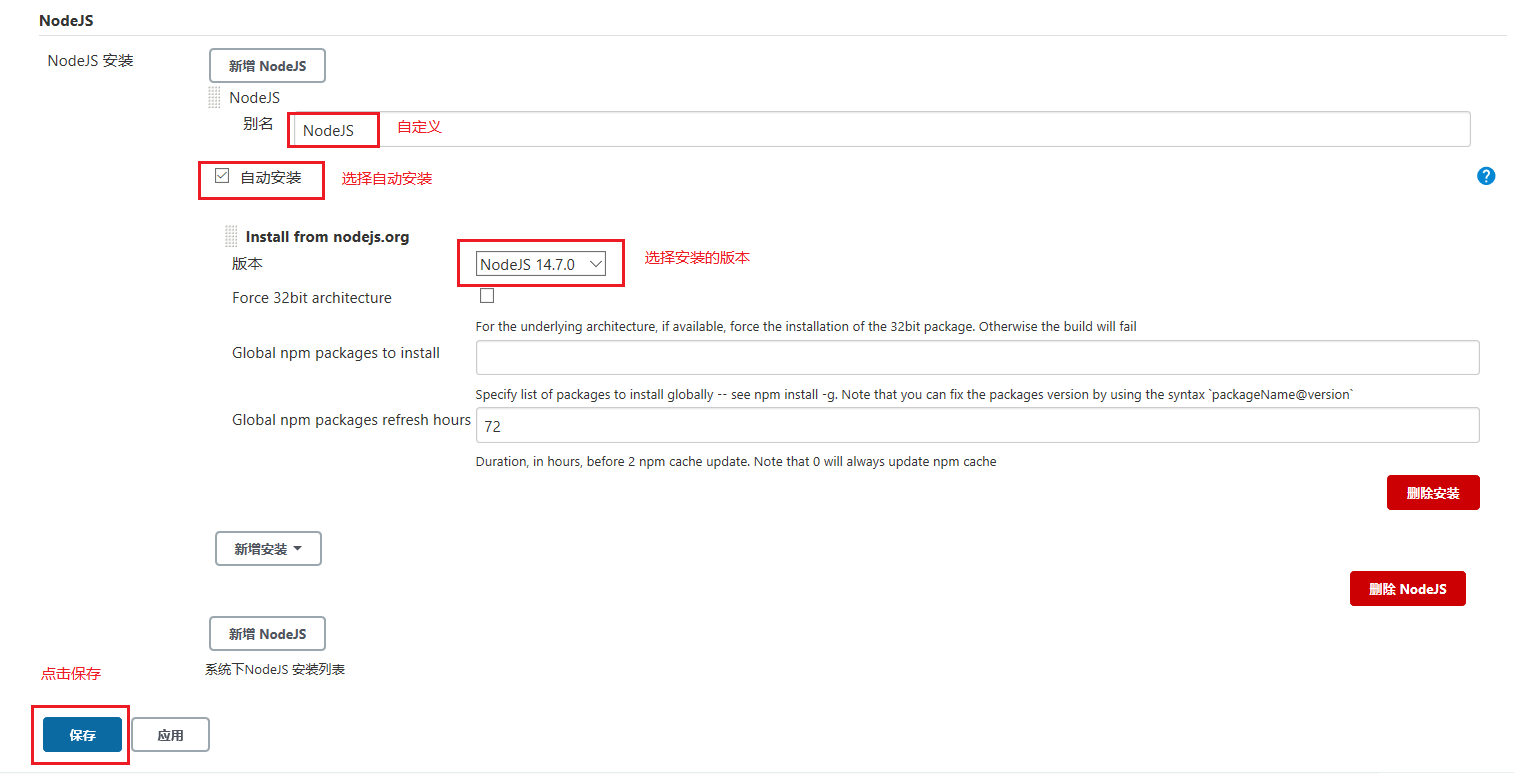Focus the Global npm packages to install field
1514x774 pixels.
[977, 357]
